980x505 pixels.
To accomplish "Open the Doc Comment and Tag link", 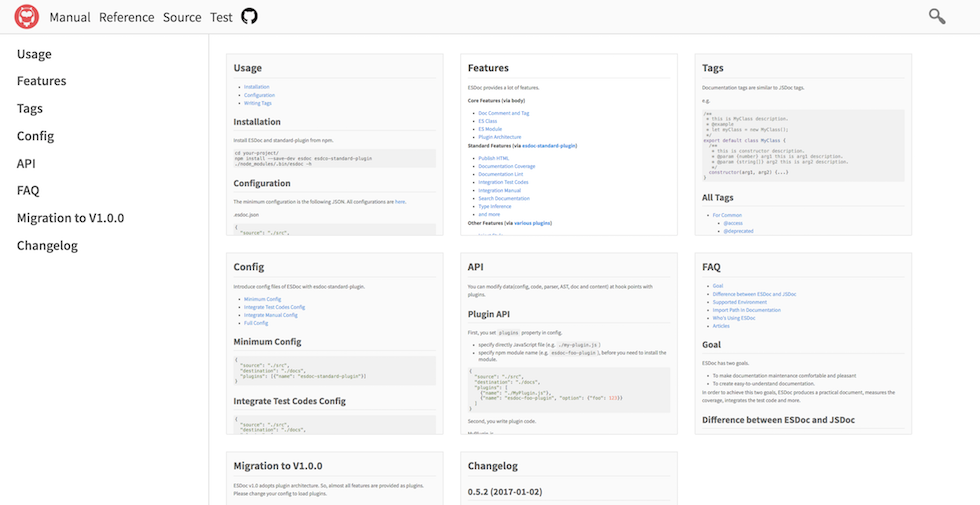I will (504, 113).
